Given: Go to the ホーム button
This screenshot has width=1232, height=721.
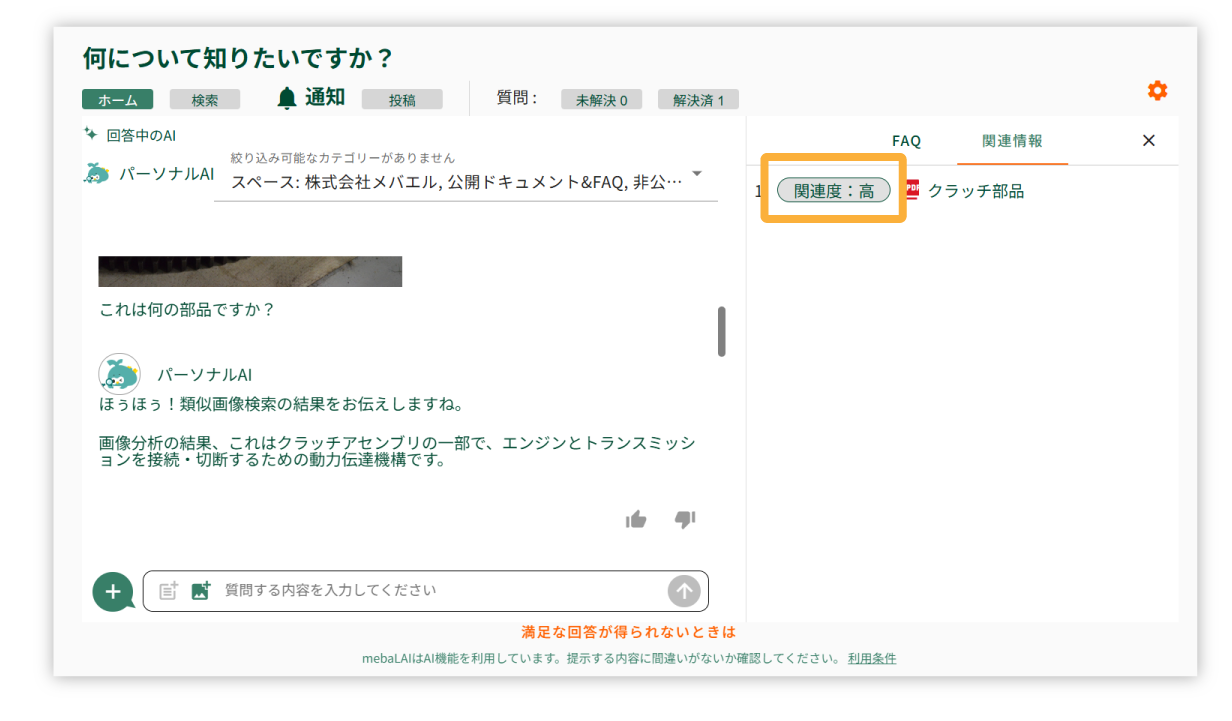Looking at the screenshot, I should [x=117, y=100].
